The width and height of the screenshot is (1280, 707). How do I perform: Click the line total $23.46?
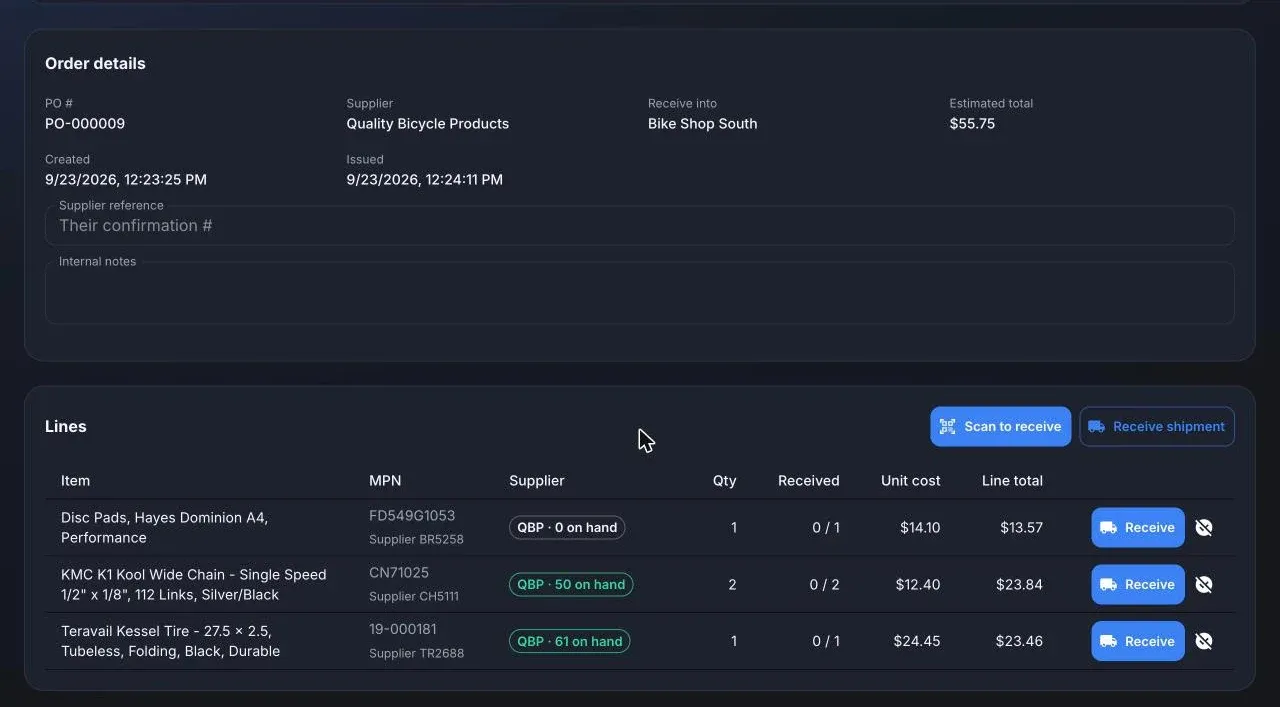pyautogui.click(x=1019, y=641)
